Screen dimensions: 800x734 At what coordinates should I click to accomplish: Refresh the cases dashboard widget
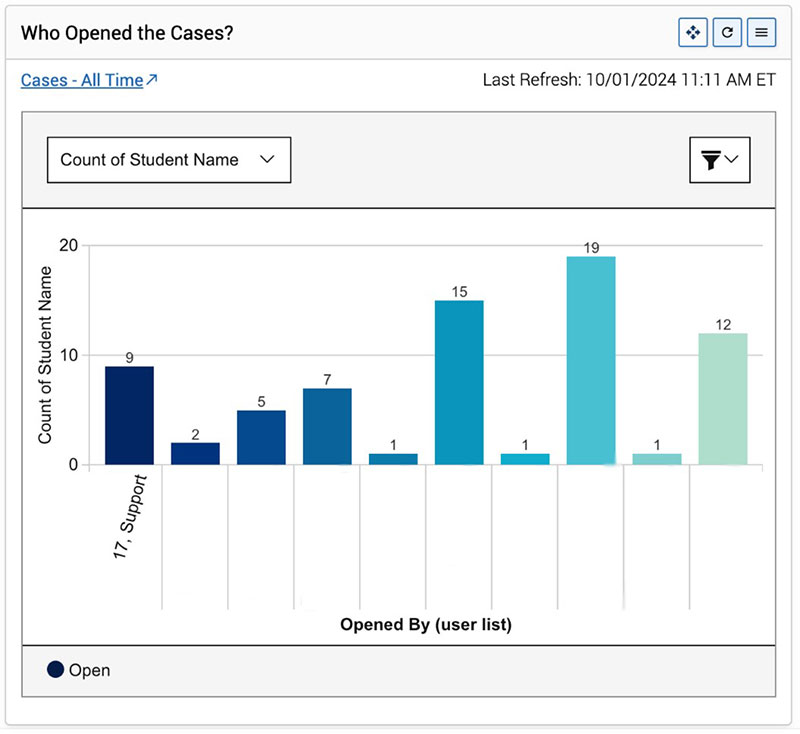click(728, 32)
